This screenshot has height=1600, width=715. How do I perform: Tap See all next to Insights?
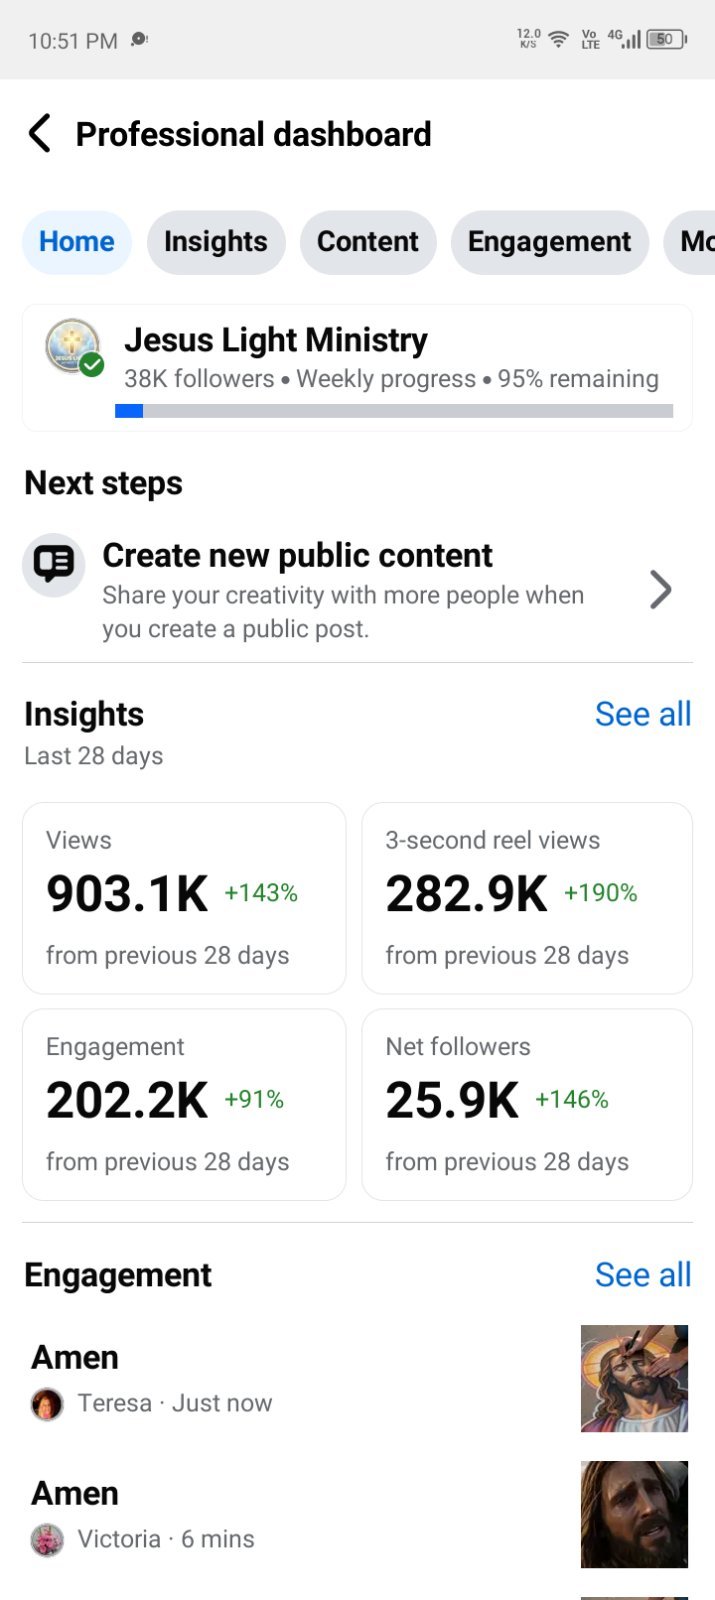click(x=643, y=714)
